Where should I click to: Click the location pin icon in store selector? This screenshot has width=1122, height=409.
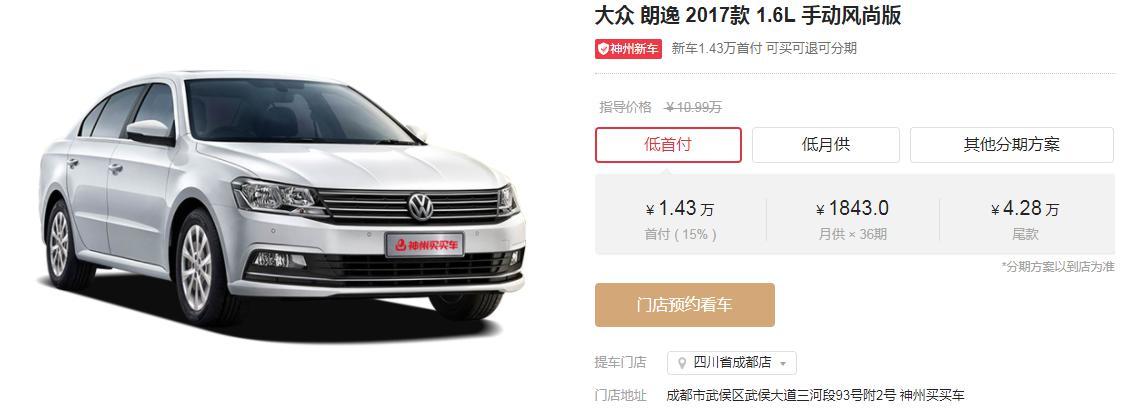pos(682,363)
